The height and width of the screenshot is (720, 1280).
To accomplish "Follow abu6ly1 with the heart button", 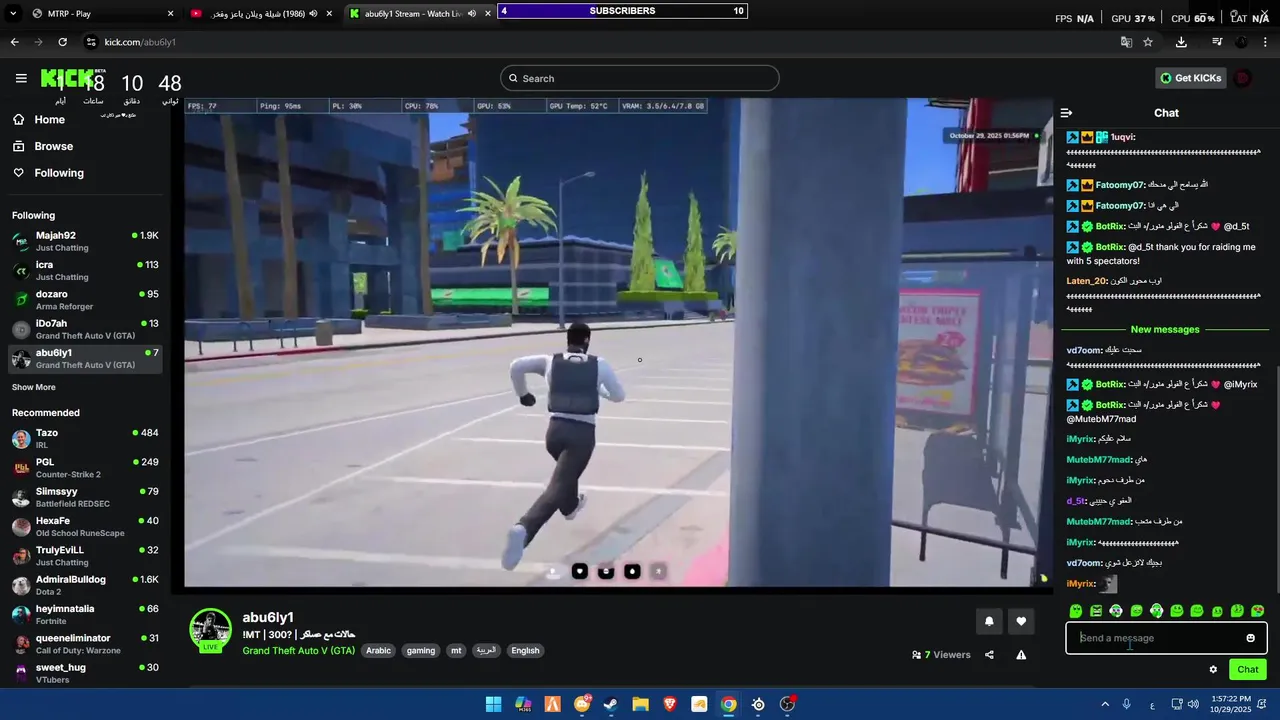I will tap(1021, 621).
